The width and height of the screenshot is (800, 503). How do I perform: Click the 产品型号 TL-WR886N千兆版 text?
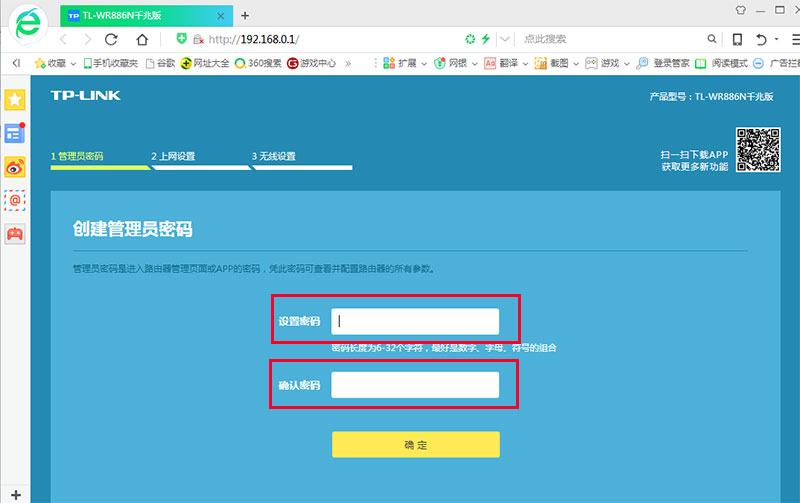tap(711, 96)
